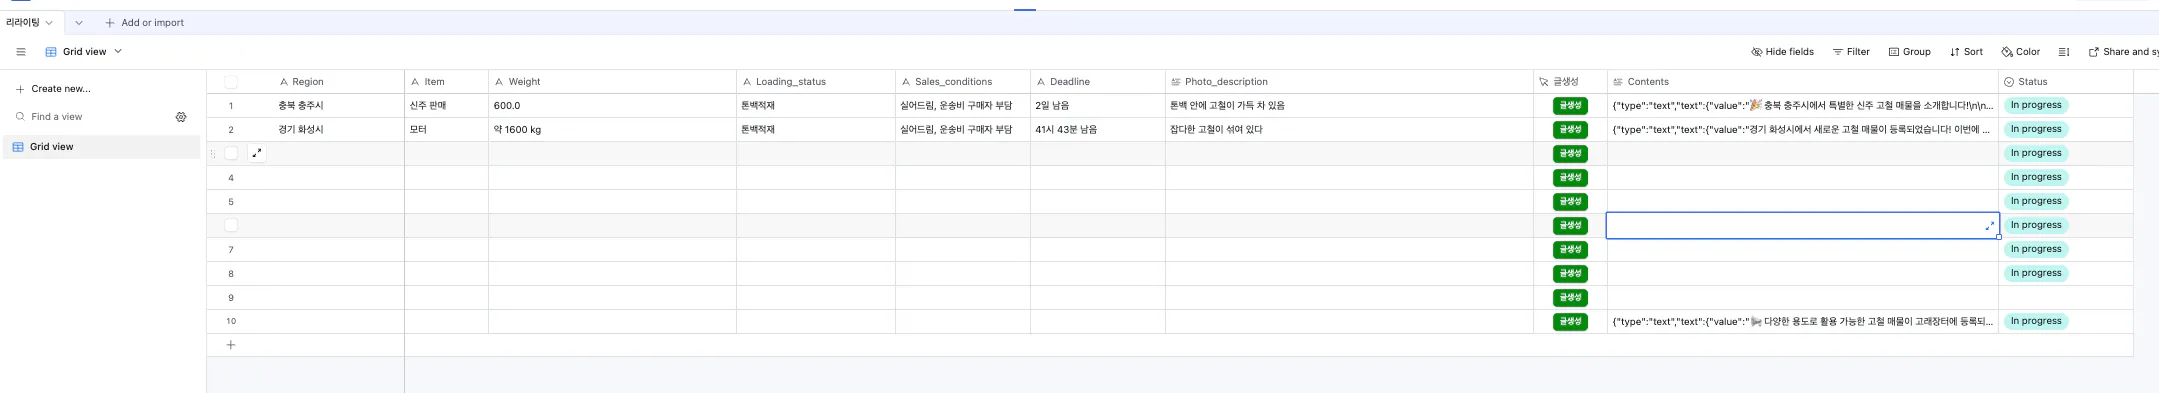2159x393 pixels.
Task: Open the row height icon in the toolbar
Action: coord(2064,52)
